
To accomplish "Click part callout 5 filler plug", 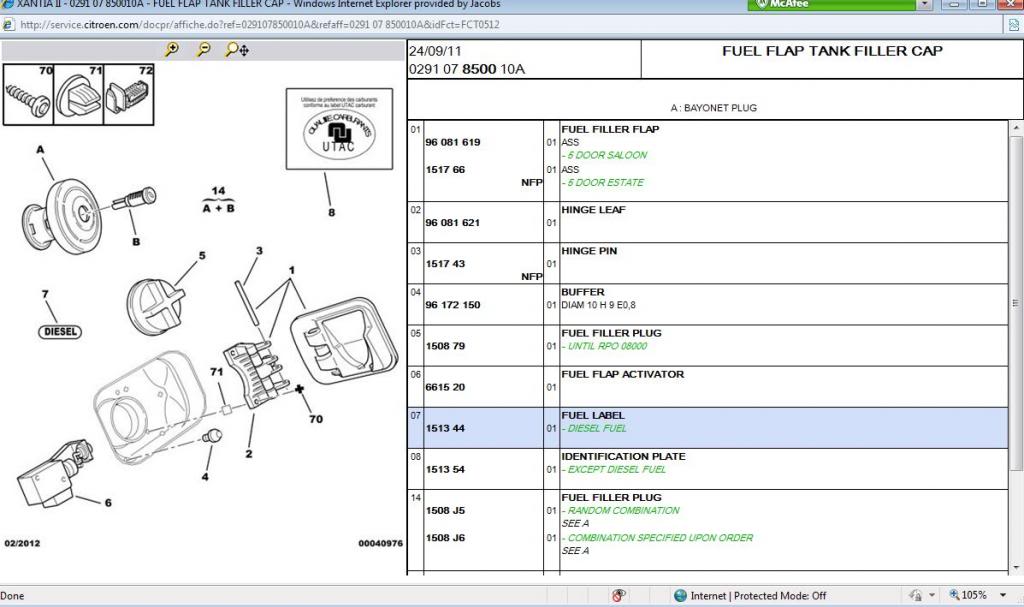I will (202, 255).
